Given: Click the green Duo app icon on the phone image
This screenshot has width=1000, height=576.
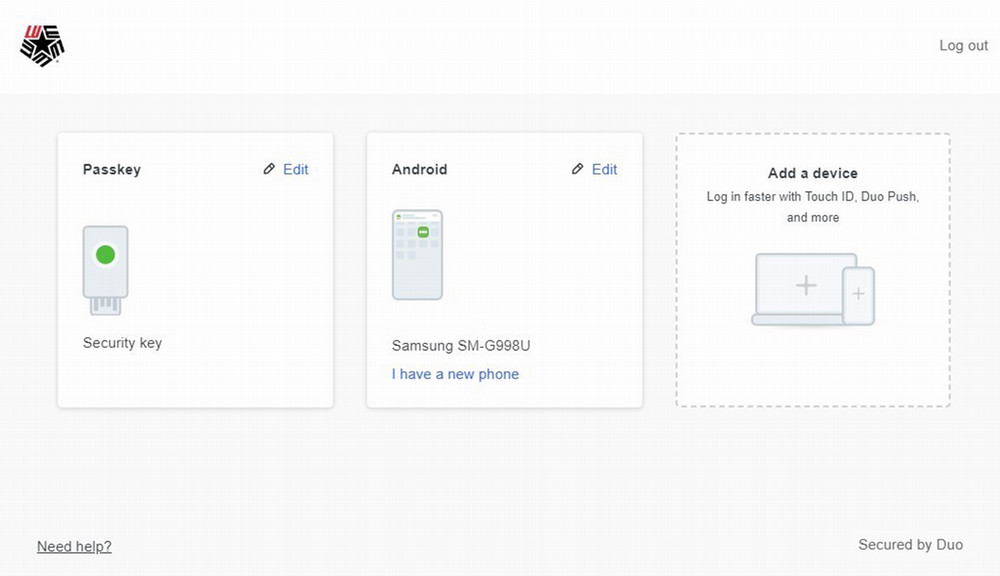Looking at the screenshot, I should pyautogui.click(x=423, y=232).
